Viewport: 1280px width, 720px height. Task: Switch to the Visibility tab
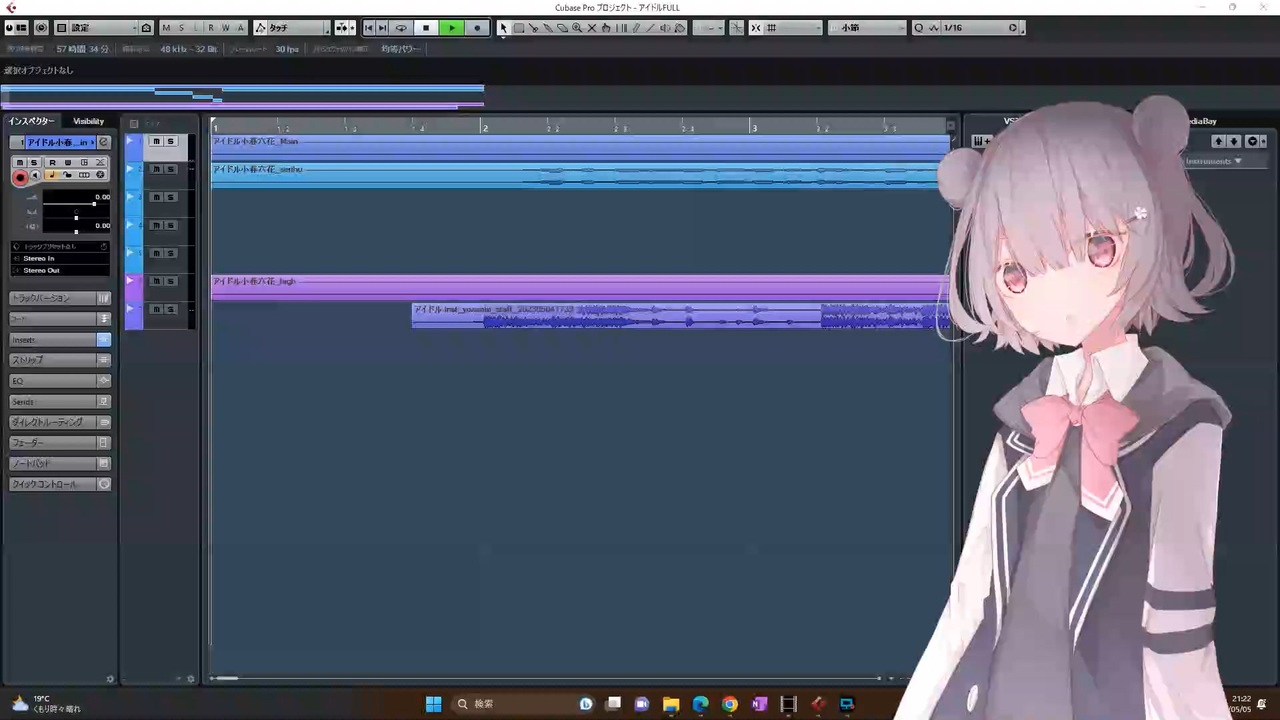(88, 121)
